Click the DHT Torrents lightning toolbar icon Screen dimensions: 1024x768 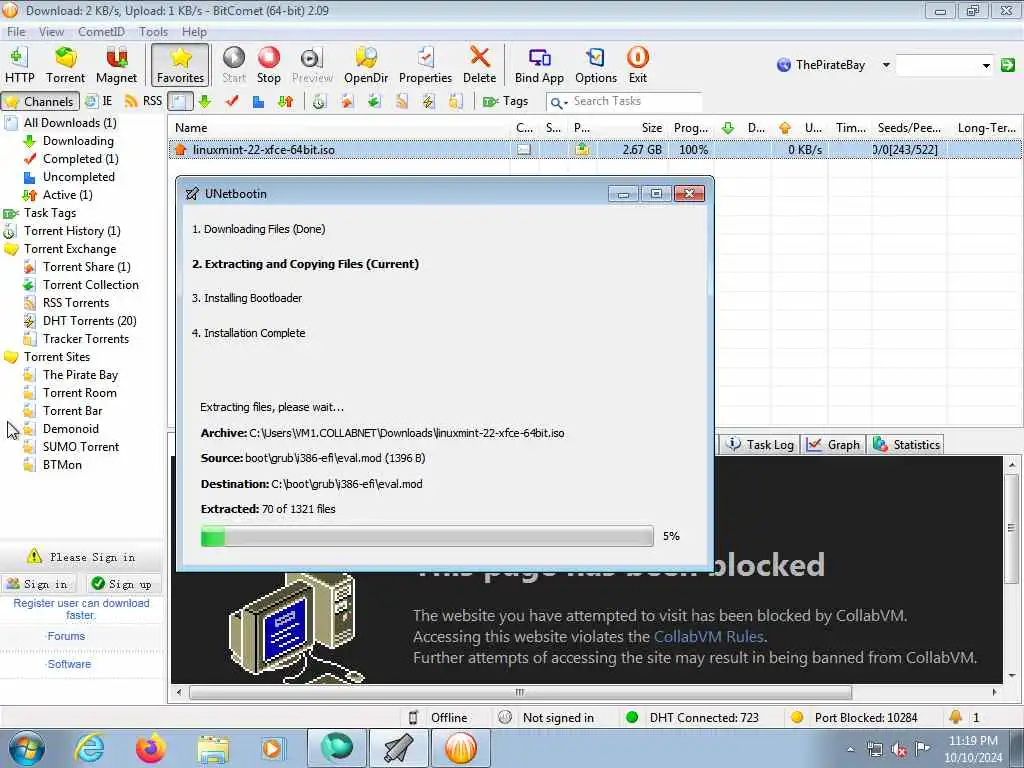point(428,101)
